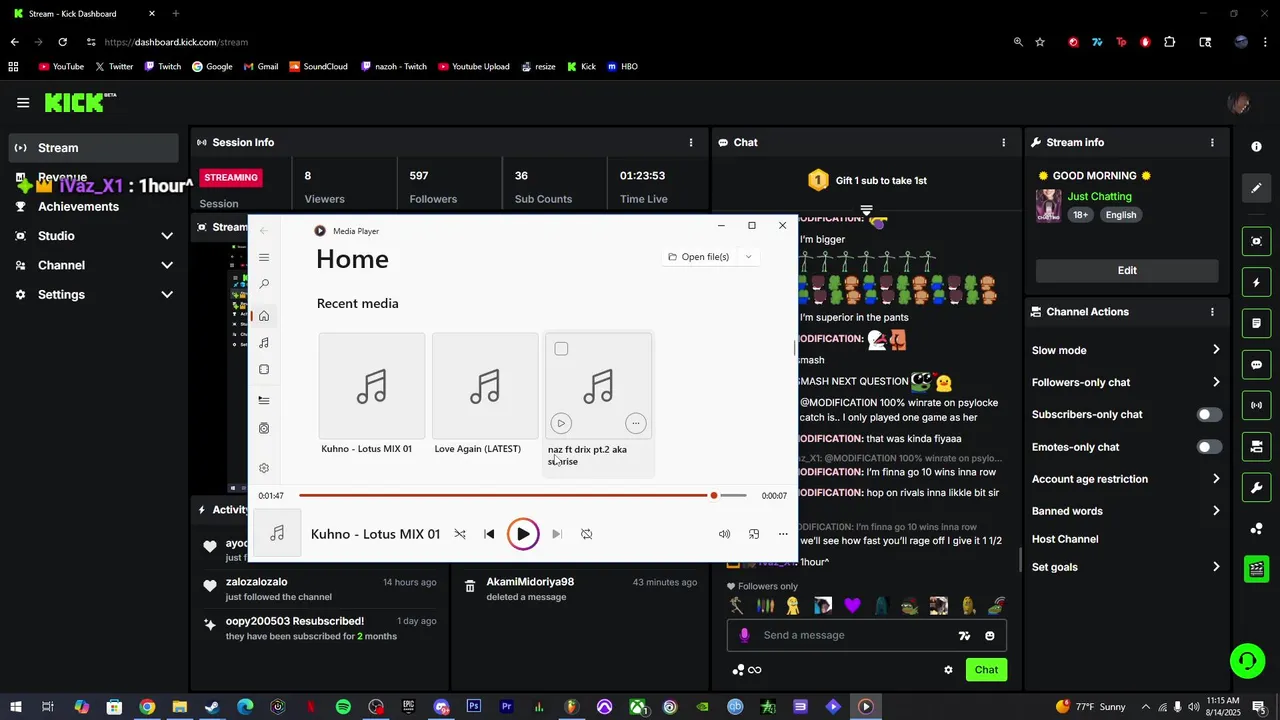Open the emoji picker in chat input
1280x720 pixels.
tap(990, 636)
